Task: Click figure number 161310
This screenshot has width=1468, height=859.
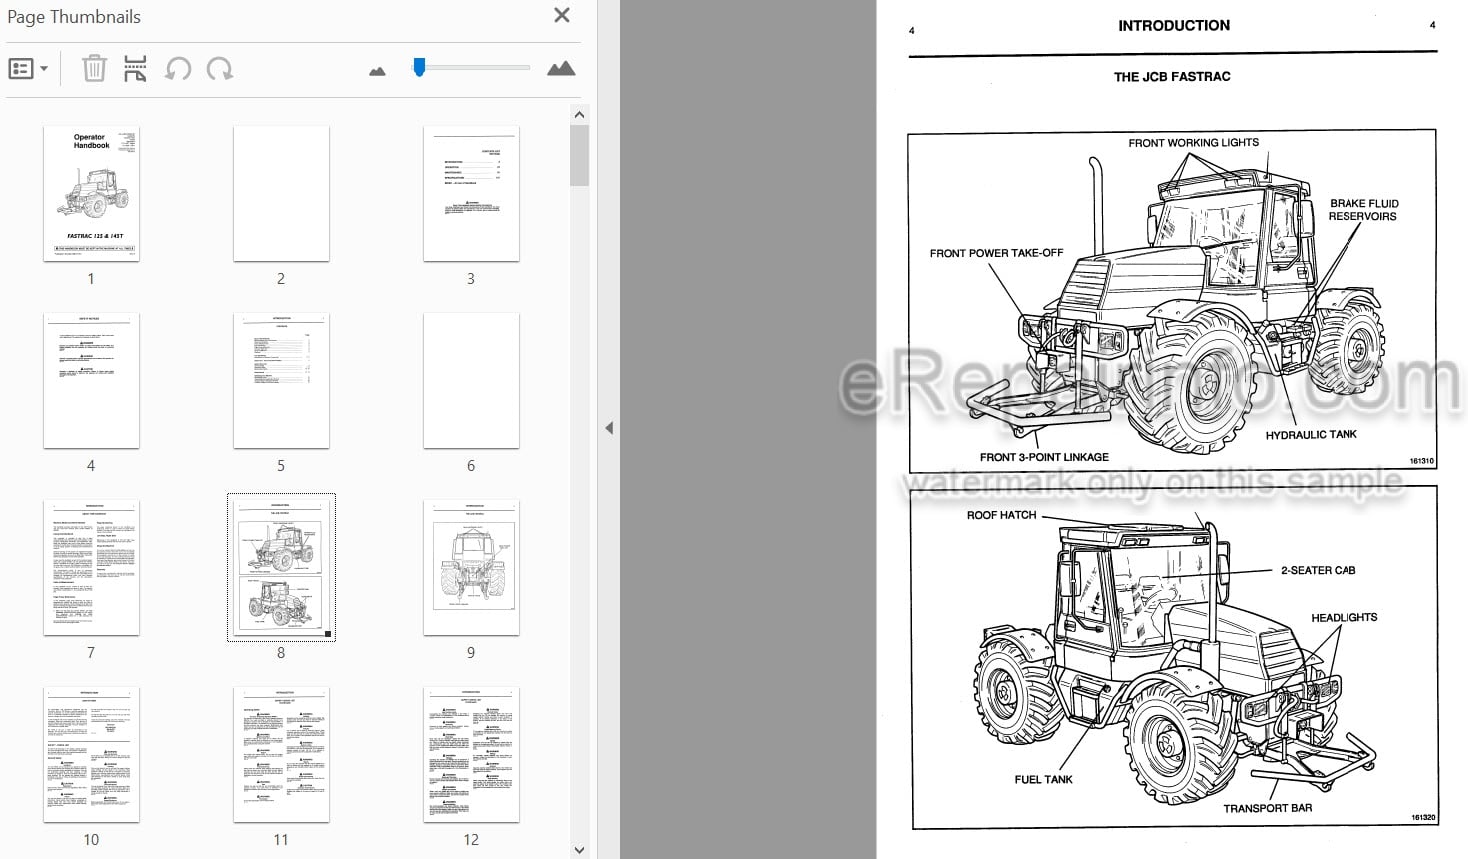Action: pos(1421,461)
